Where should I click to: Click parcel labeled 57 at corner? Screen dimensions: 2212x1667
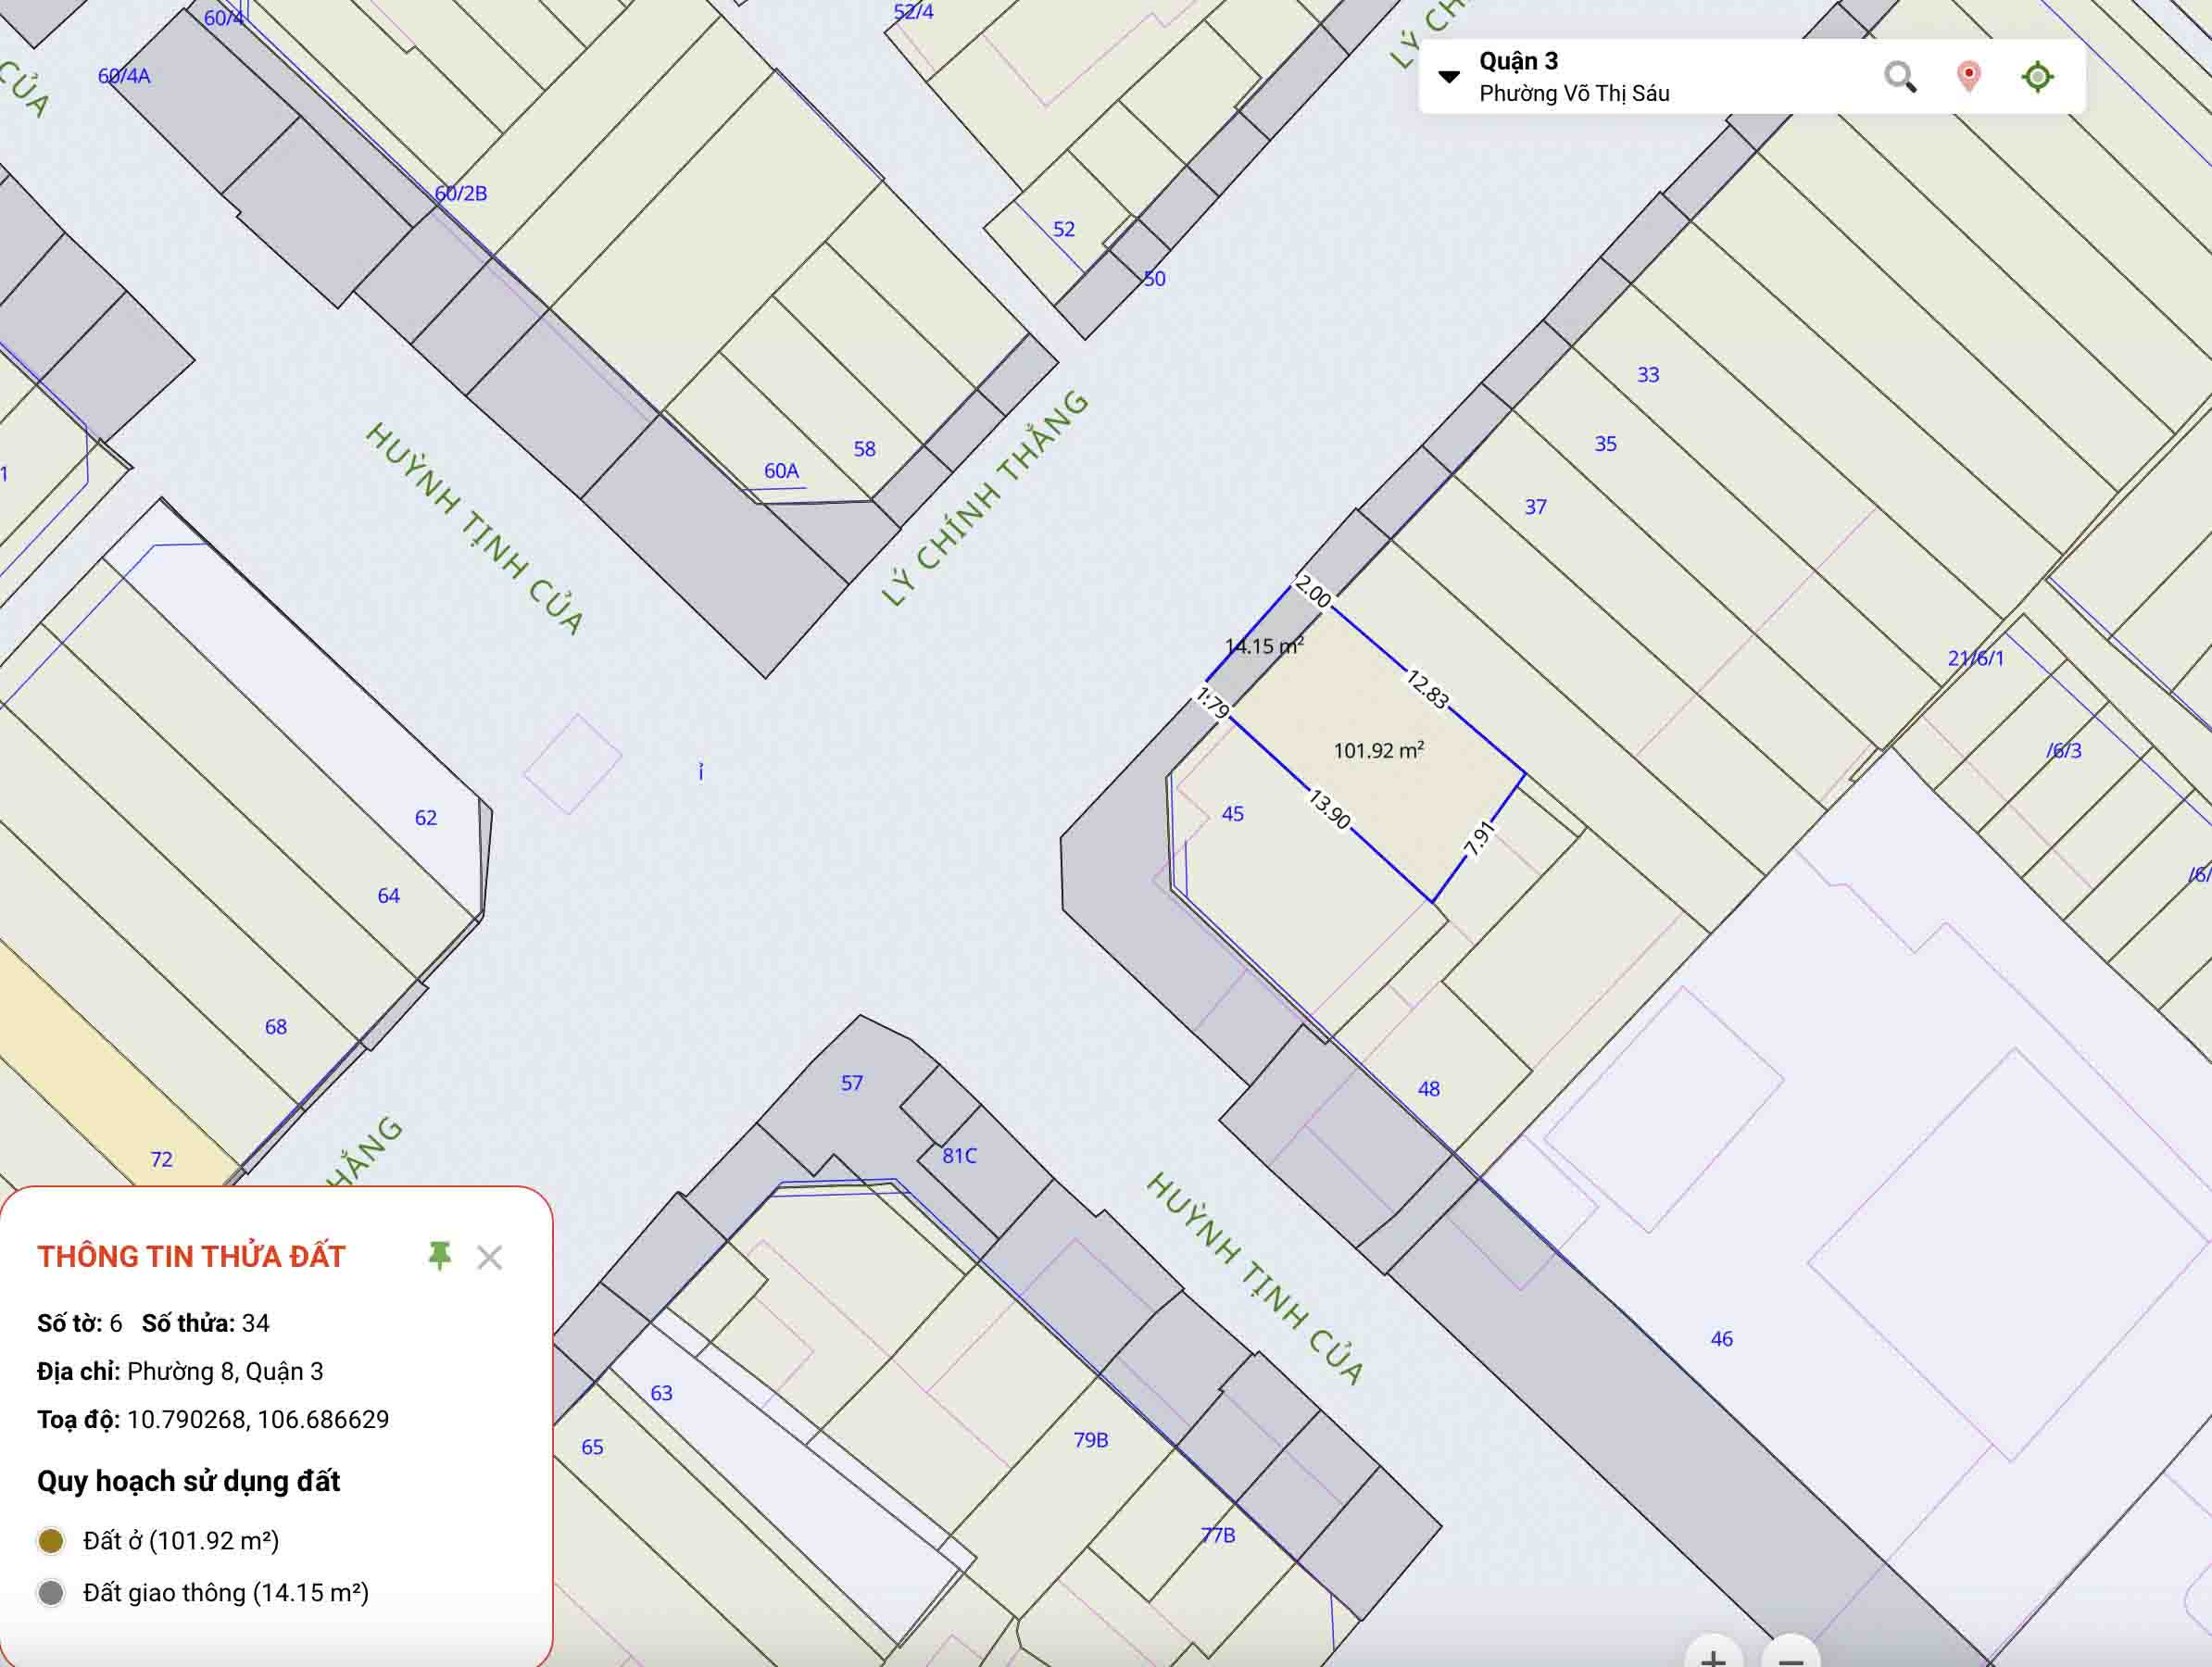click(x=851, y=1083)
